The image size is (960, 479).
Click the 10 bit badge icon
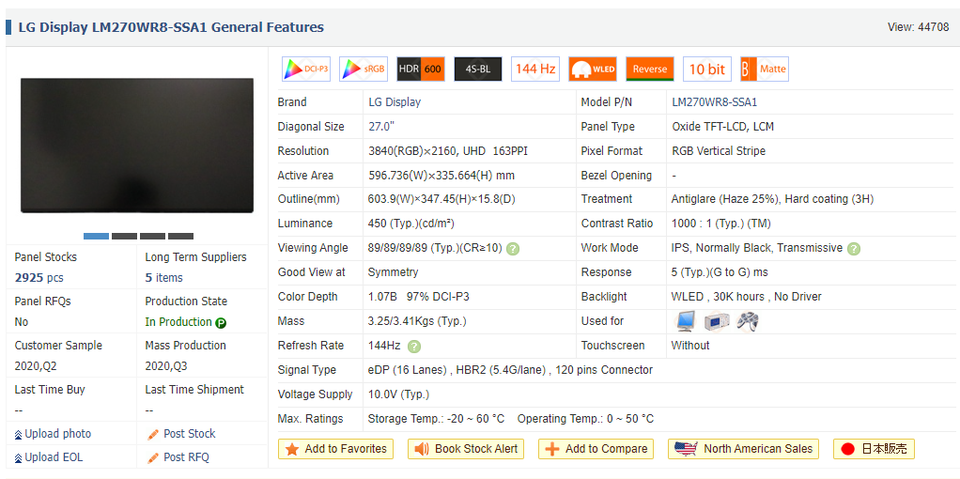pos(707,69)
